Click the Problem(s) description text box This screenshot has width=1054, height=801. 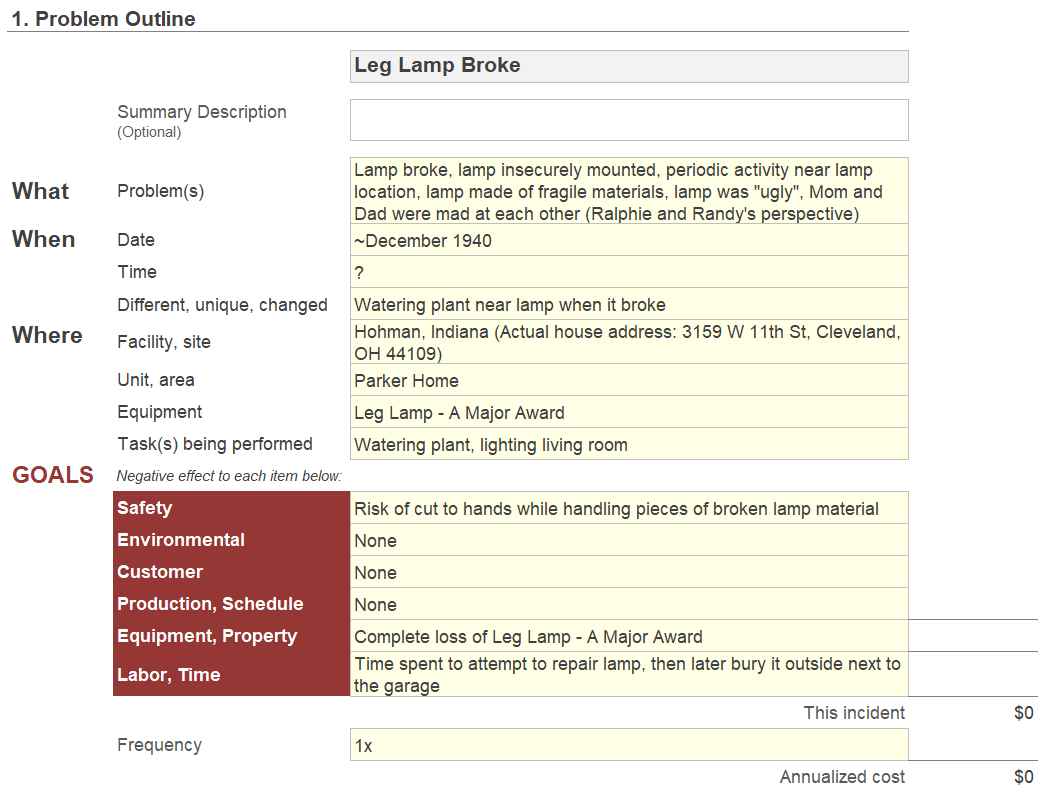629,191
